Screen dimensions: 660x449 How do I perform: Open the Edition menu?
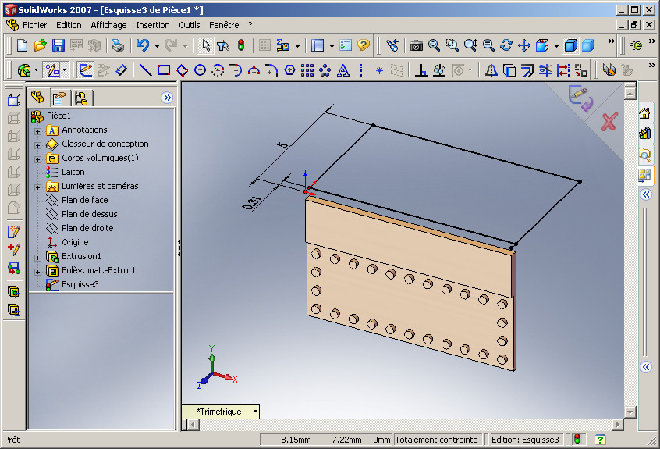pos(69,25)
